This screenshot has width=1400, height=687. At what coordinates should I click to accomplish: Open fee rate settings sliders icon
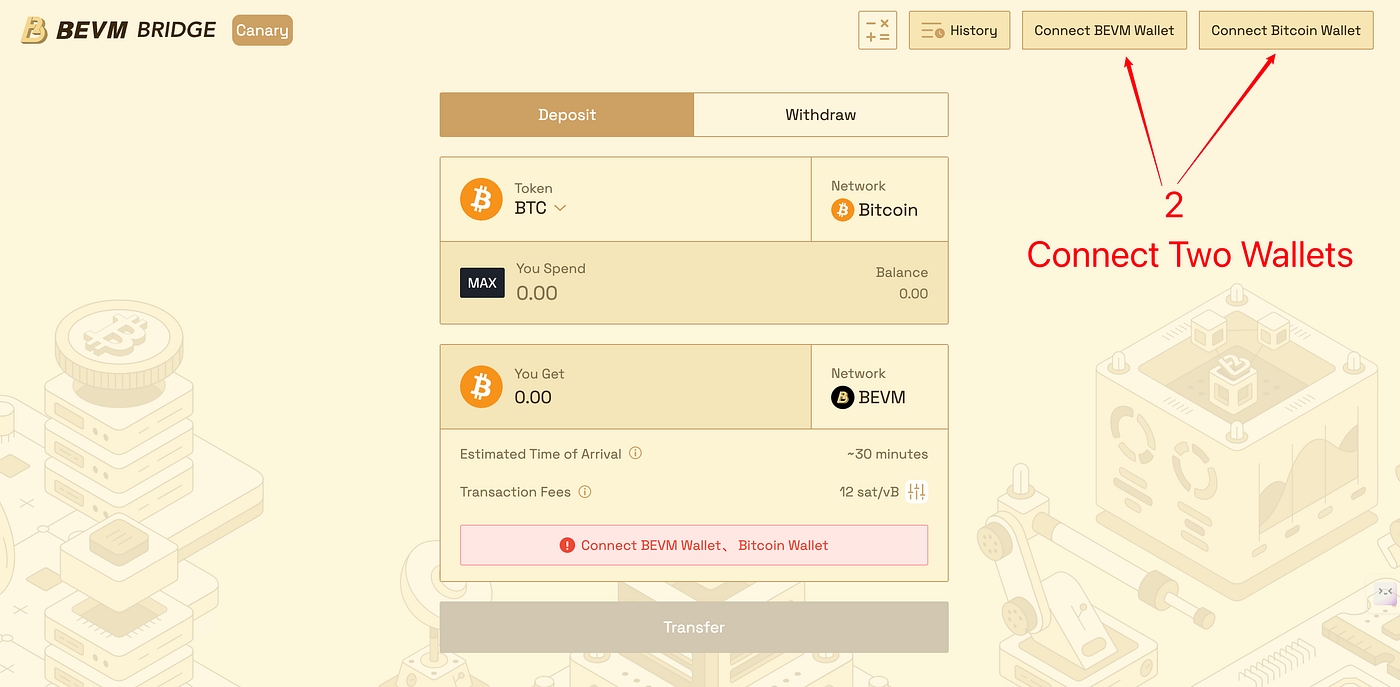tap(916, 491)
